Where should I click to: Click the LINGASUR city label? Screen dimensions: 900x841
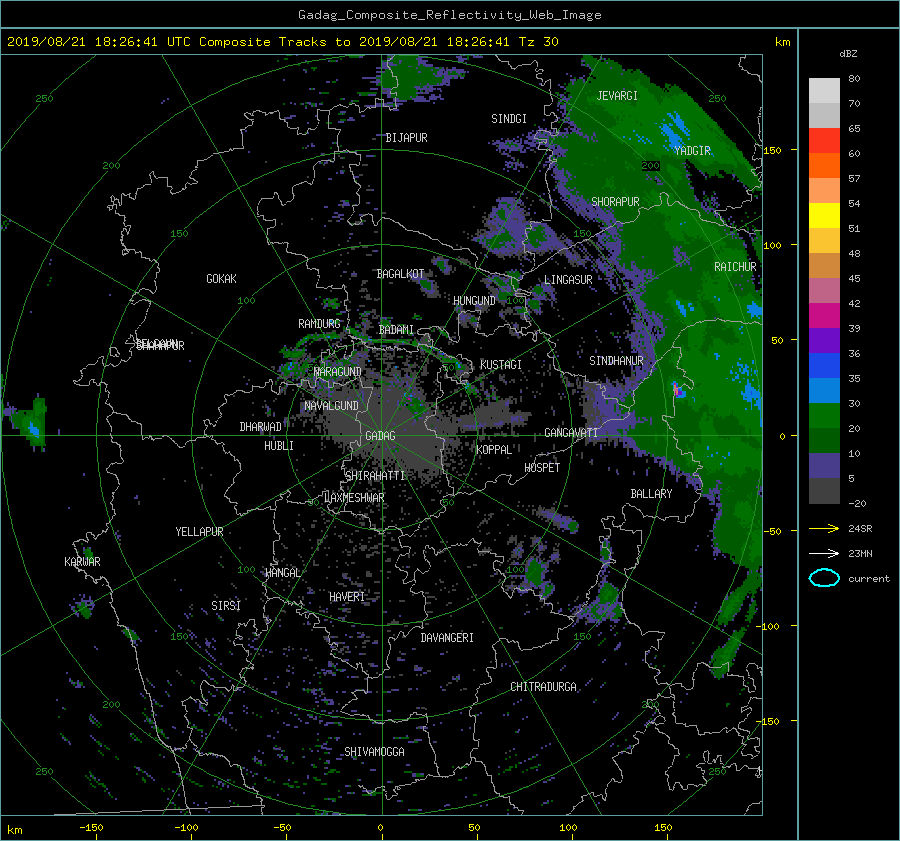click(x=568, y=280)
